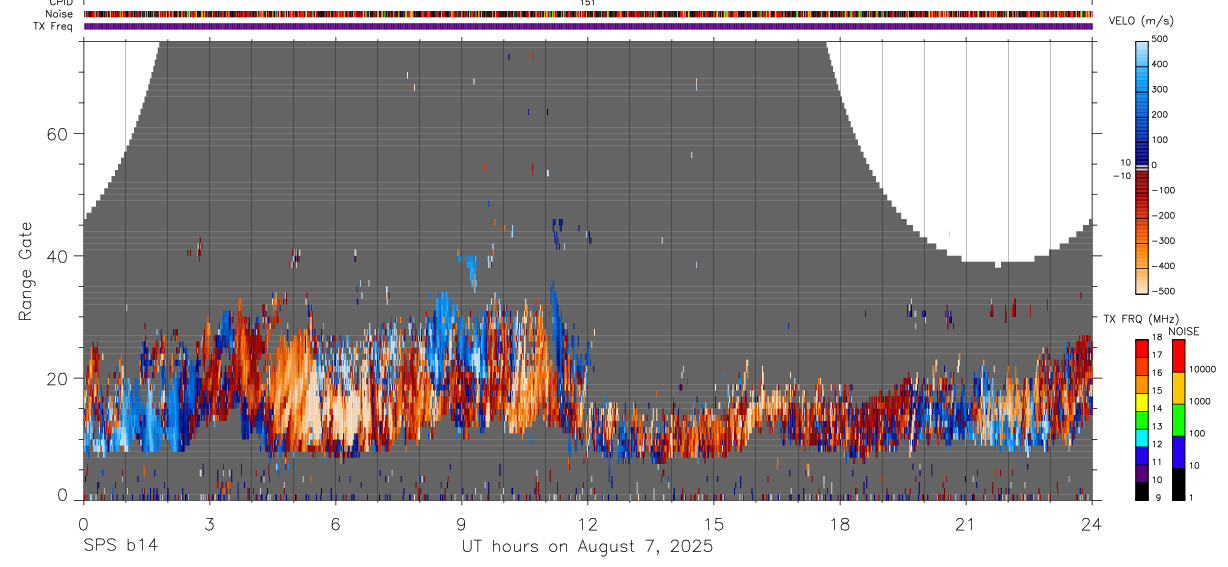Select the purple 10-11 MHz TX FRQ swatch
1228x567 pixels.
point(1141,474)
